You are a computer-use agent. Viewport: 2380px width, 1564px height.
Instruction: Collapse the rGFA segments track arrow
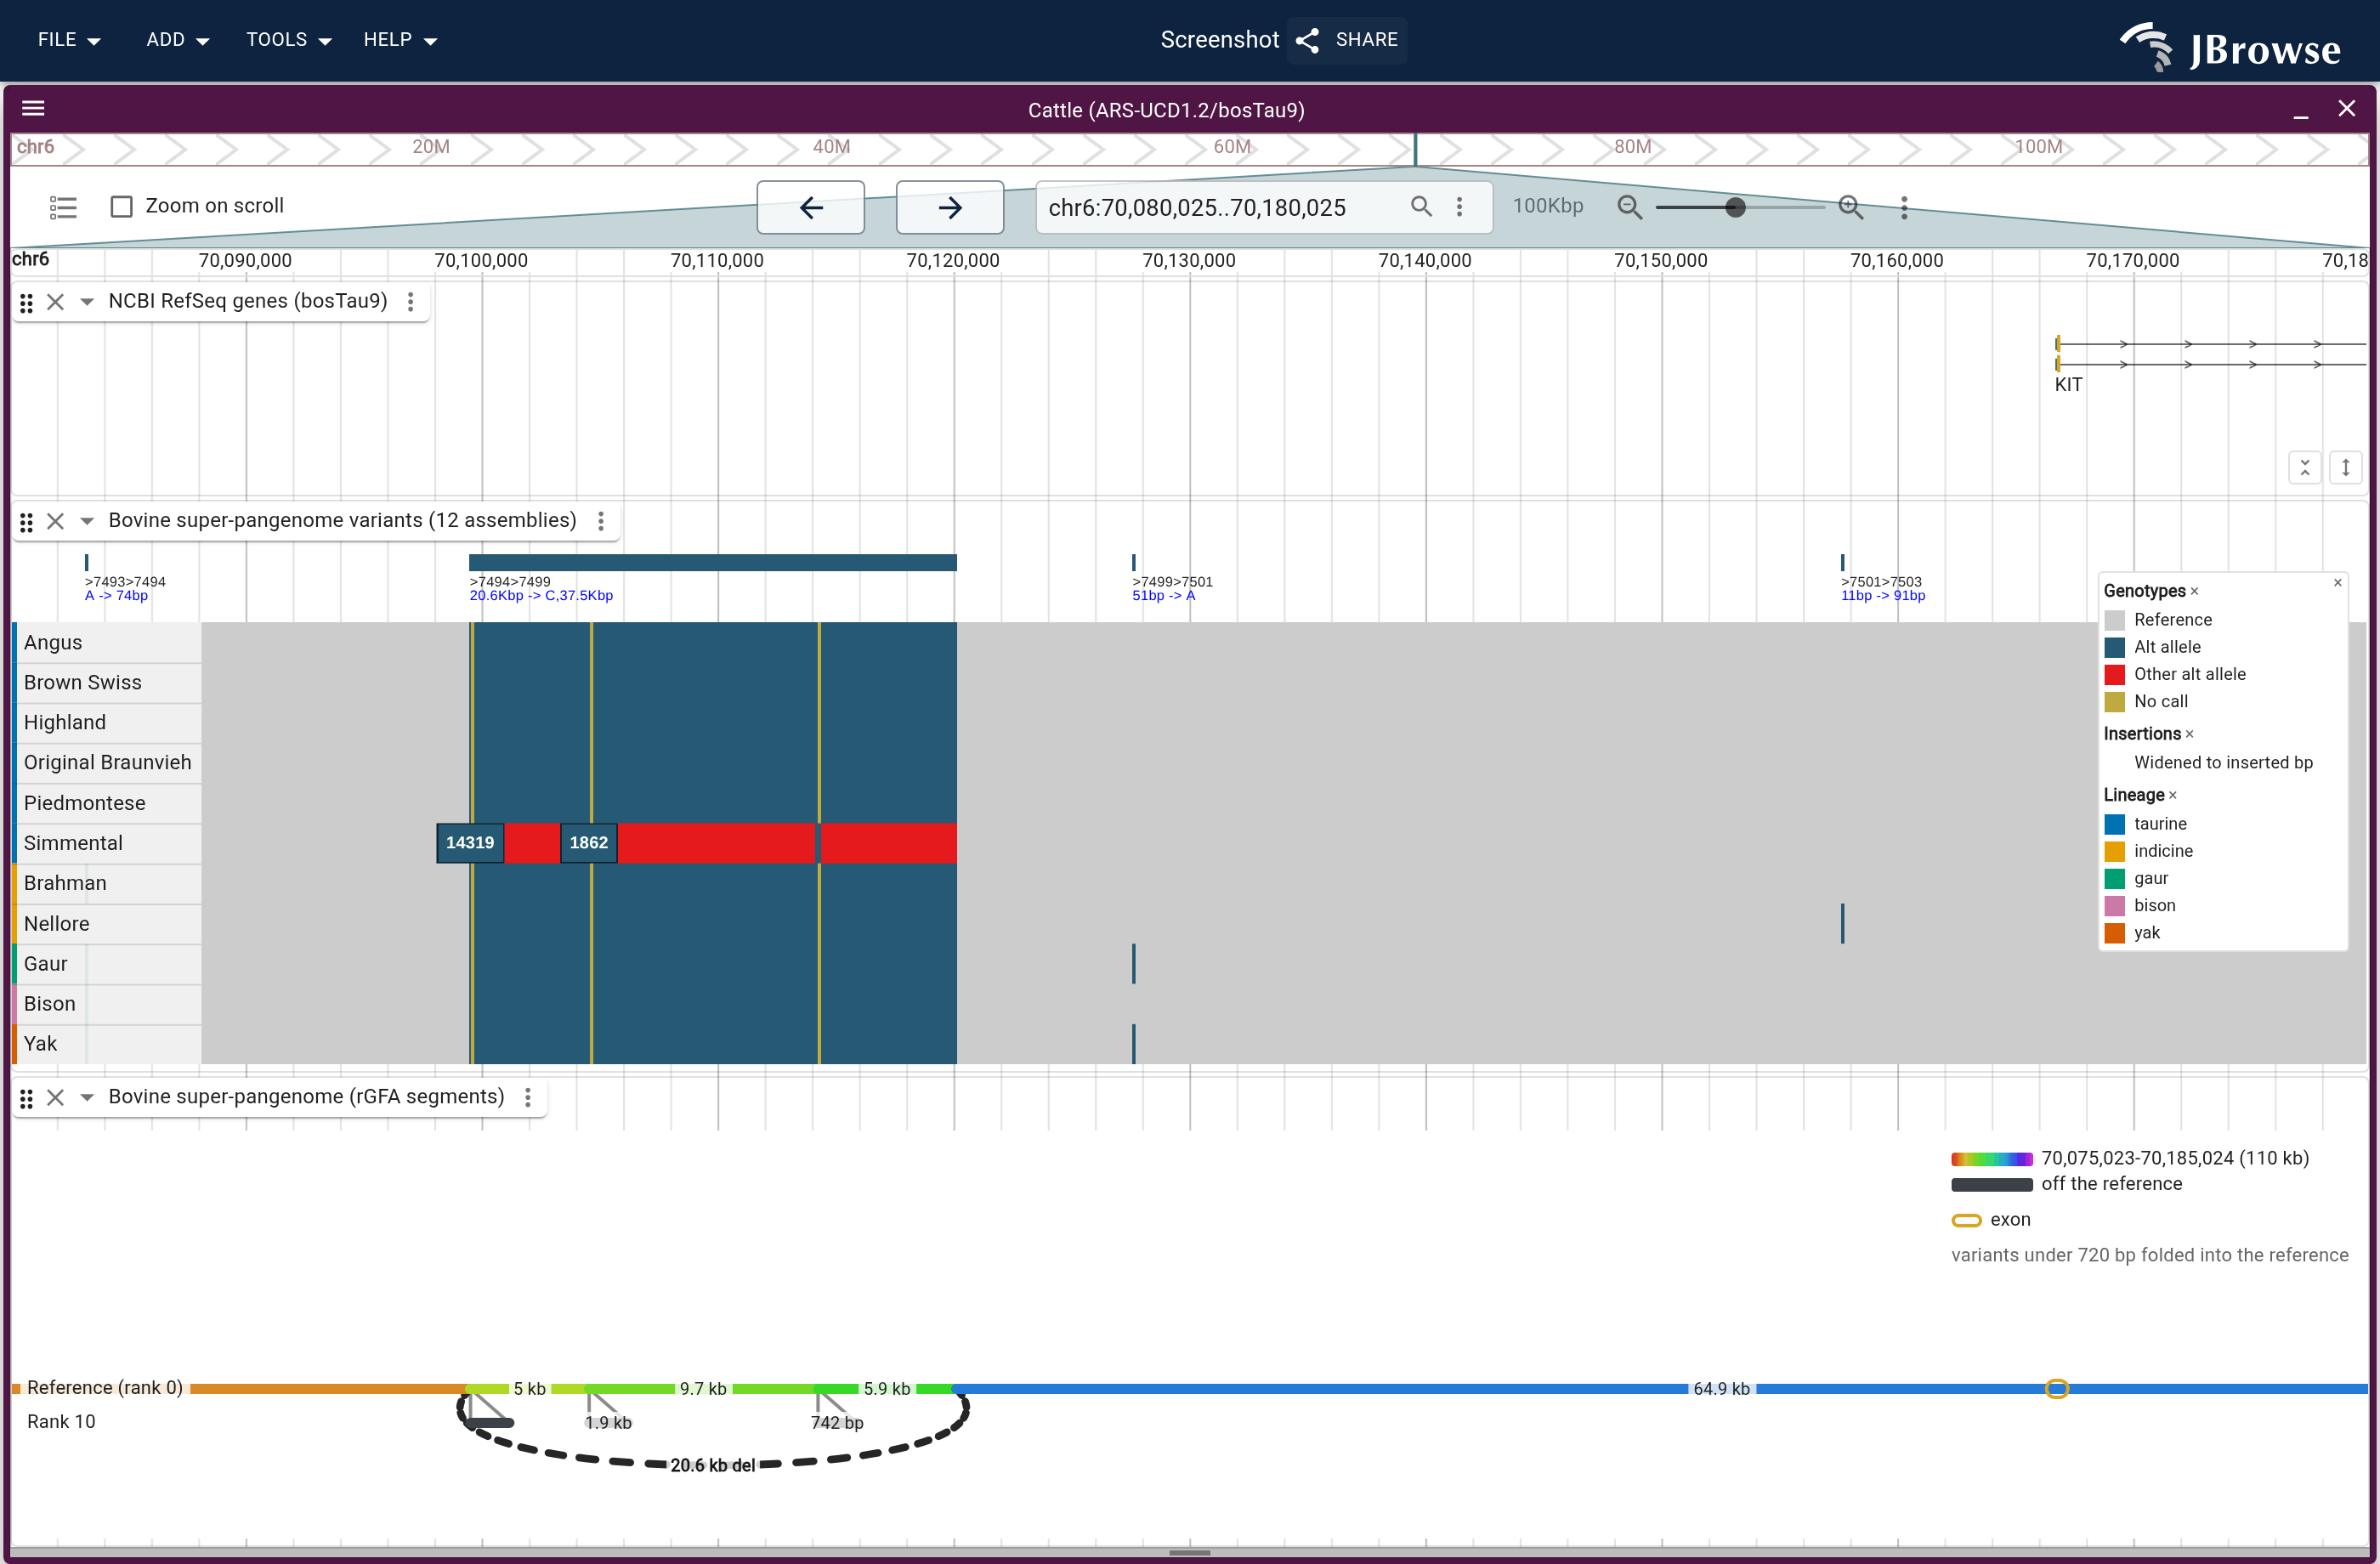[x=87, y=1097]
